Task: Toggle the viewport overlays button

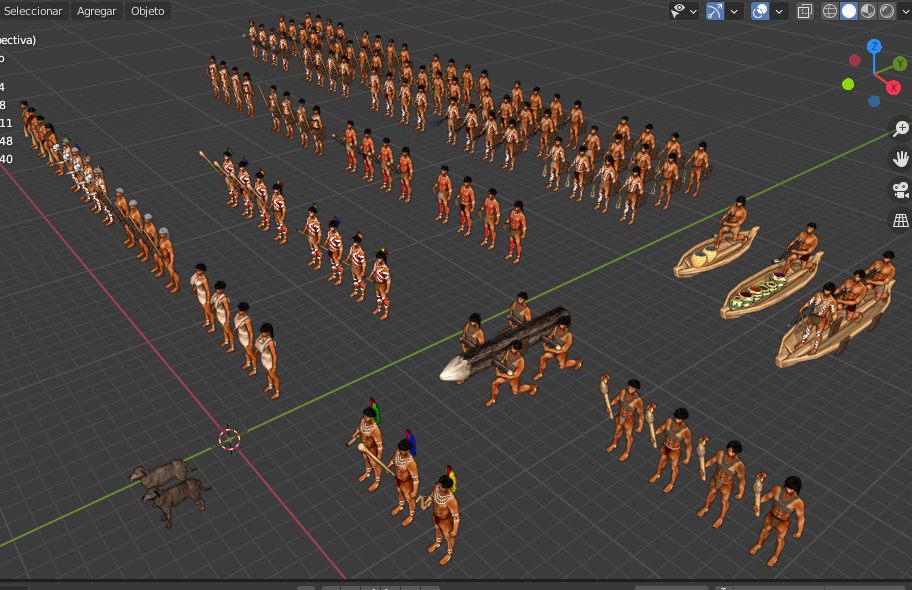Action: pyautogui.click(x=760, y=11)
